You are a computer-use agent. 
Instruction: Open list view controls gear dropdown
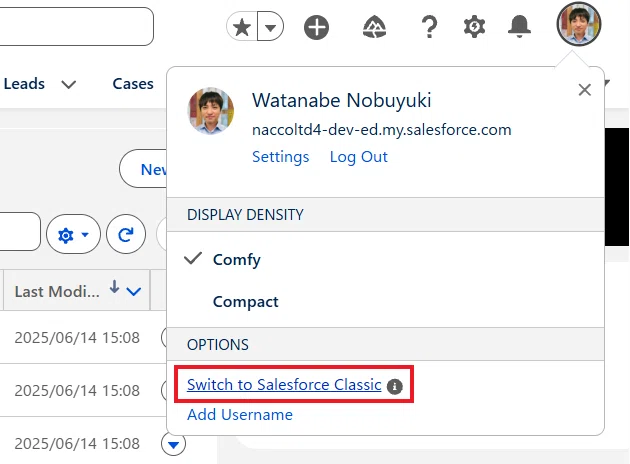(73, 234)
